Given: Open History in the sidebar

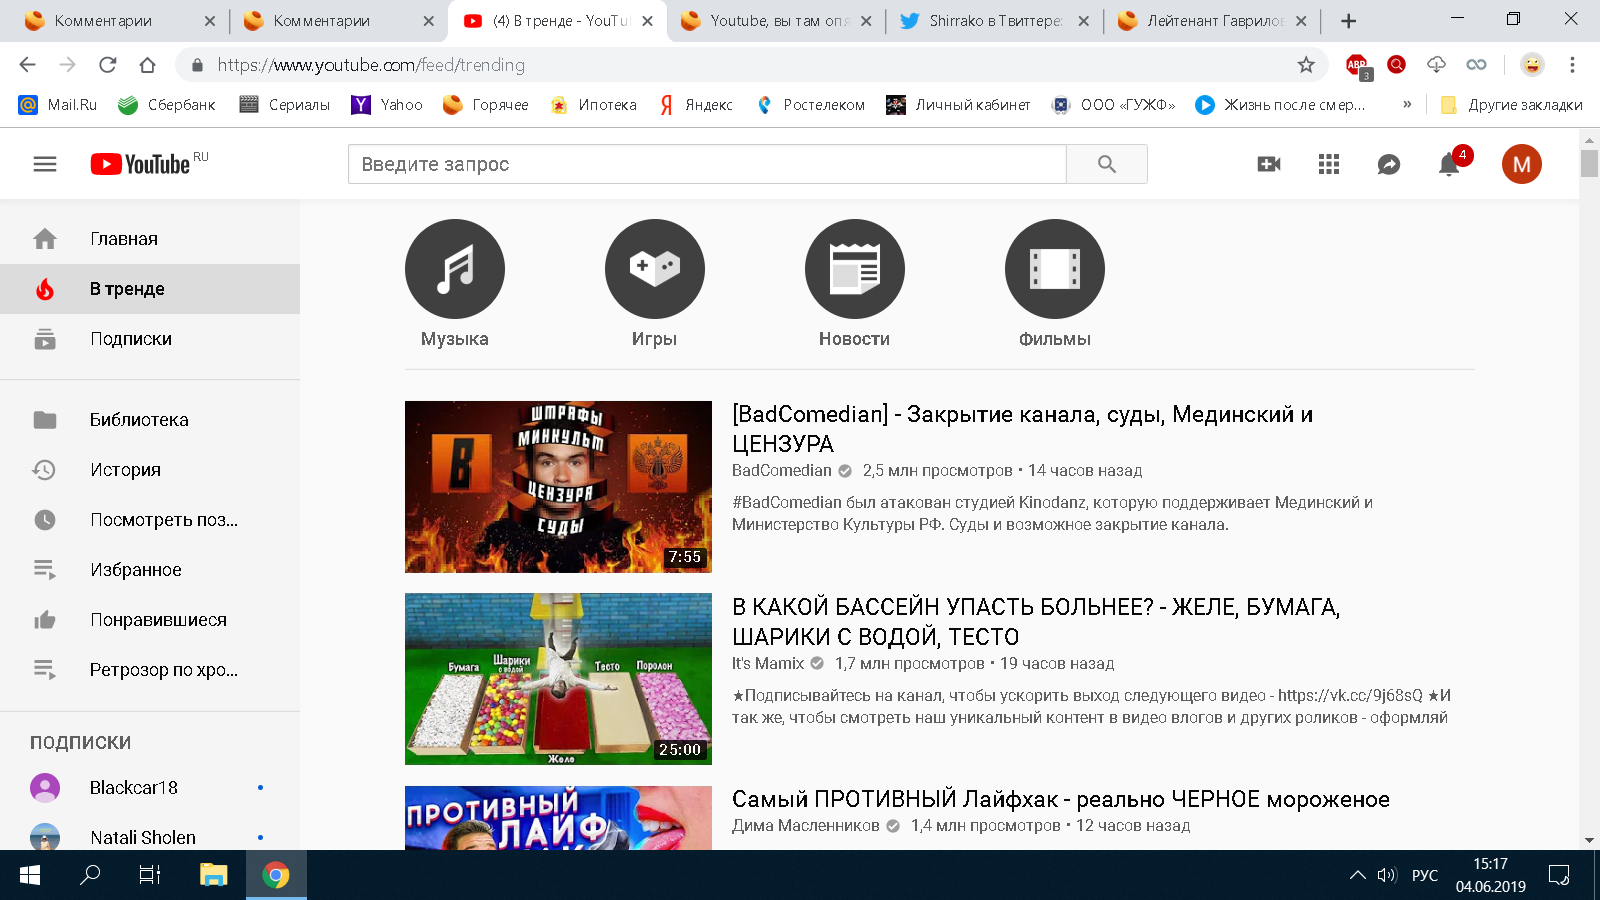Looking at the screenshot, I should point(125,470).
